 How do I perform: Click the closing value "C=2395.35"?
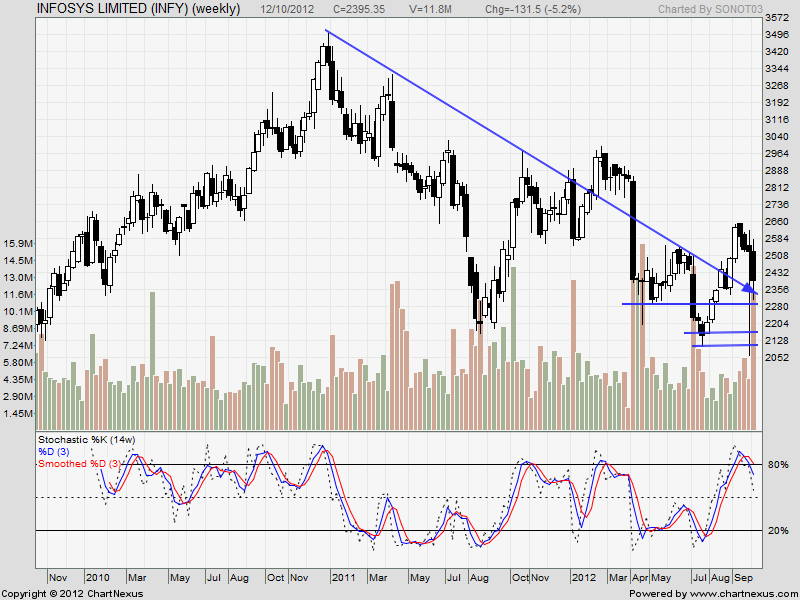359,9
